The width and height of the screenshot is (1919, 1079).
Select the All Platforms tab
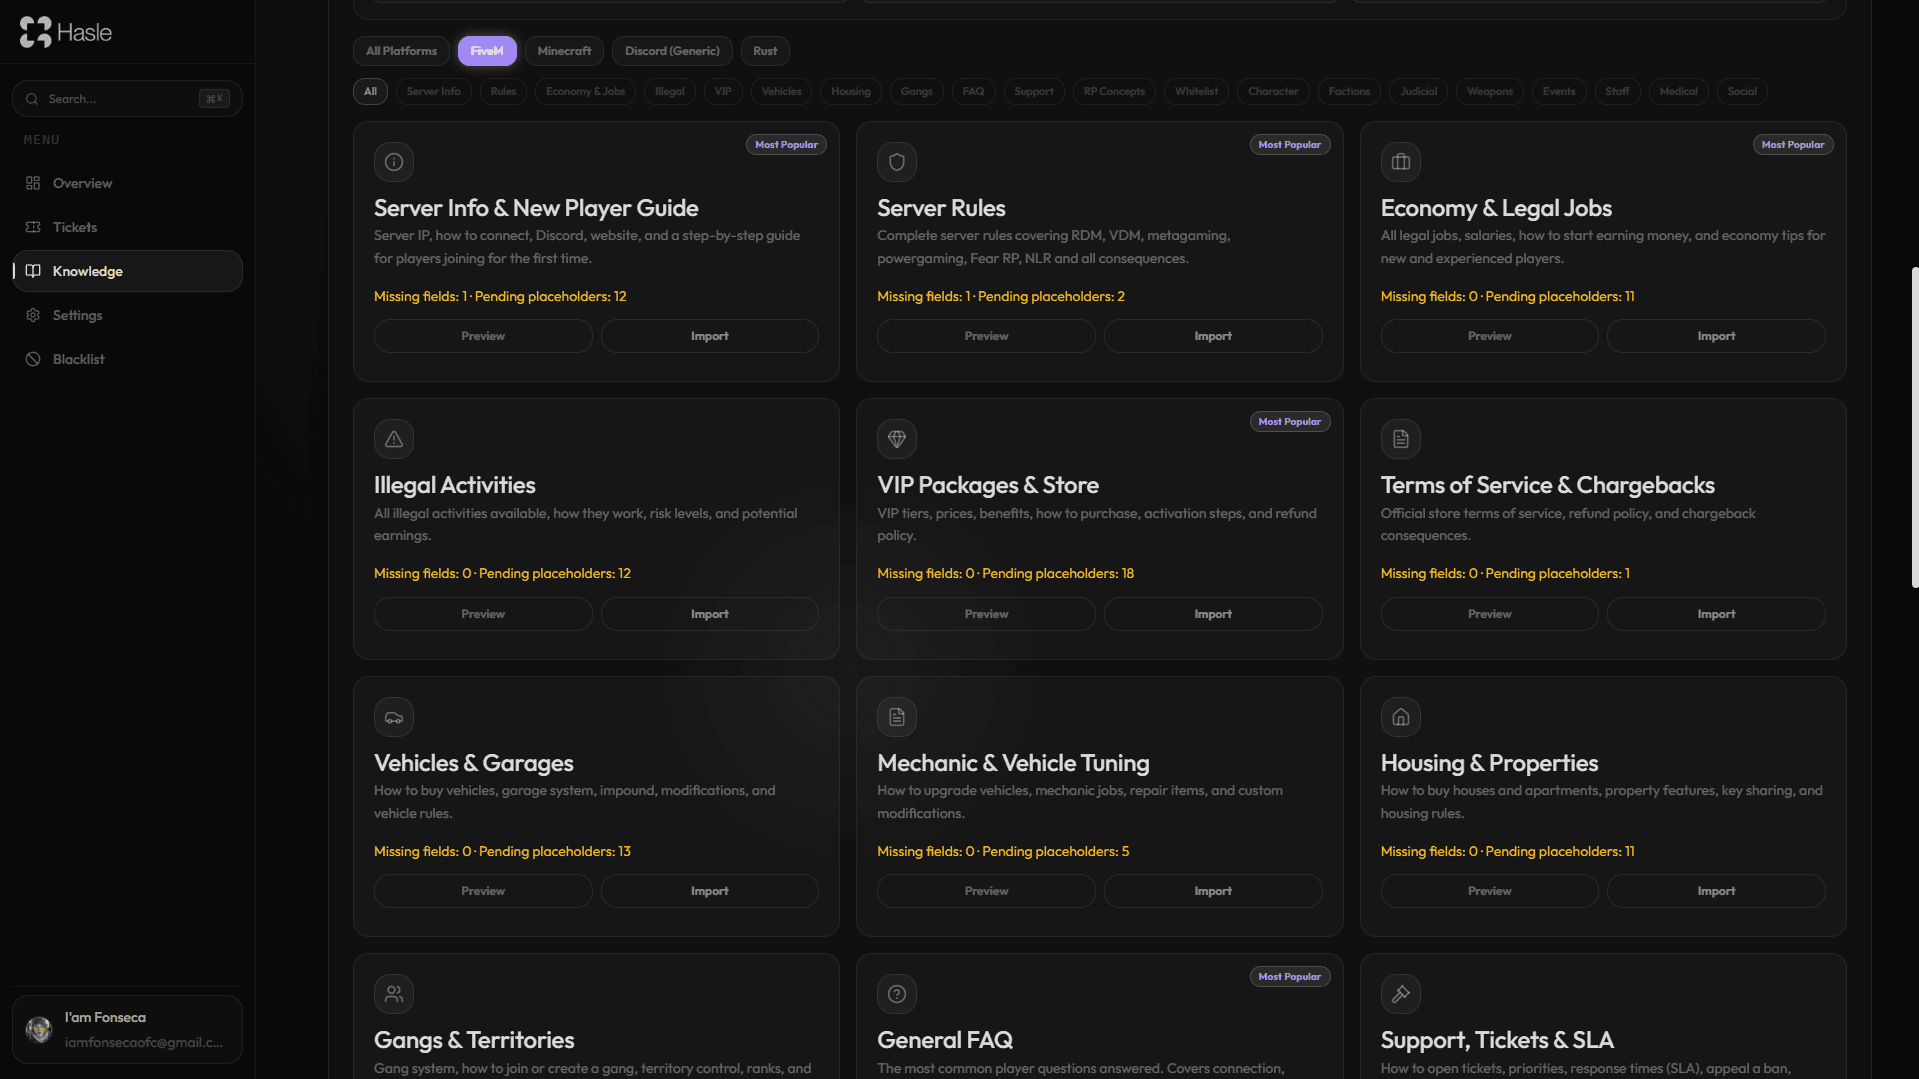(x=401, y=50)
